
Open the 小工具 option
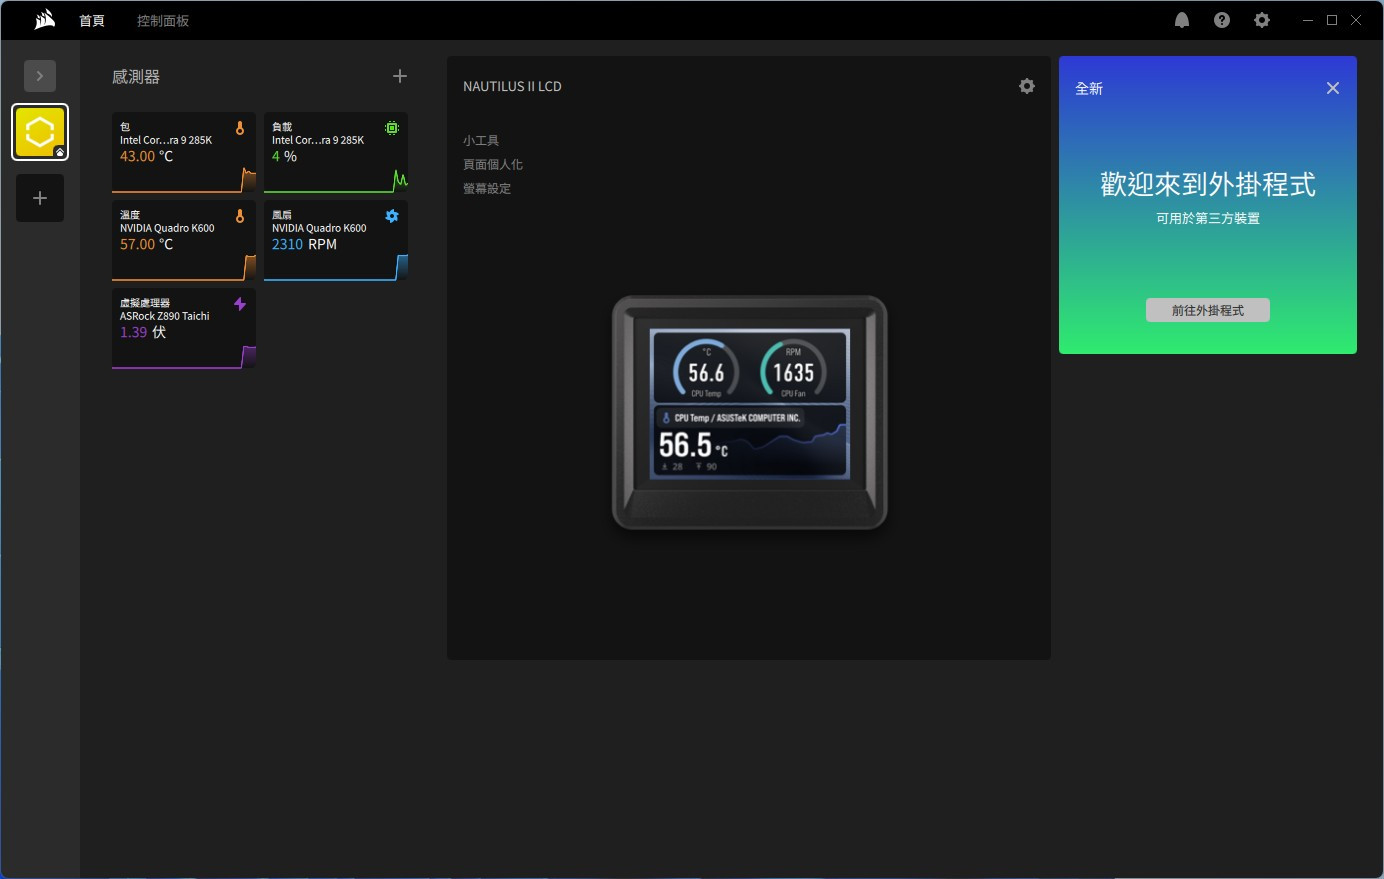[x=481, y=141]
